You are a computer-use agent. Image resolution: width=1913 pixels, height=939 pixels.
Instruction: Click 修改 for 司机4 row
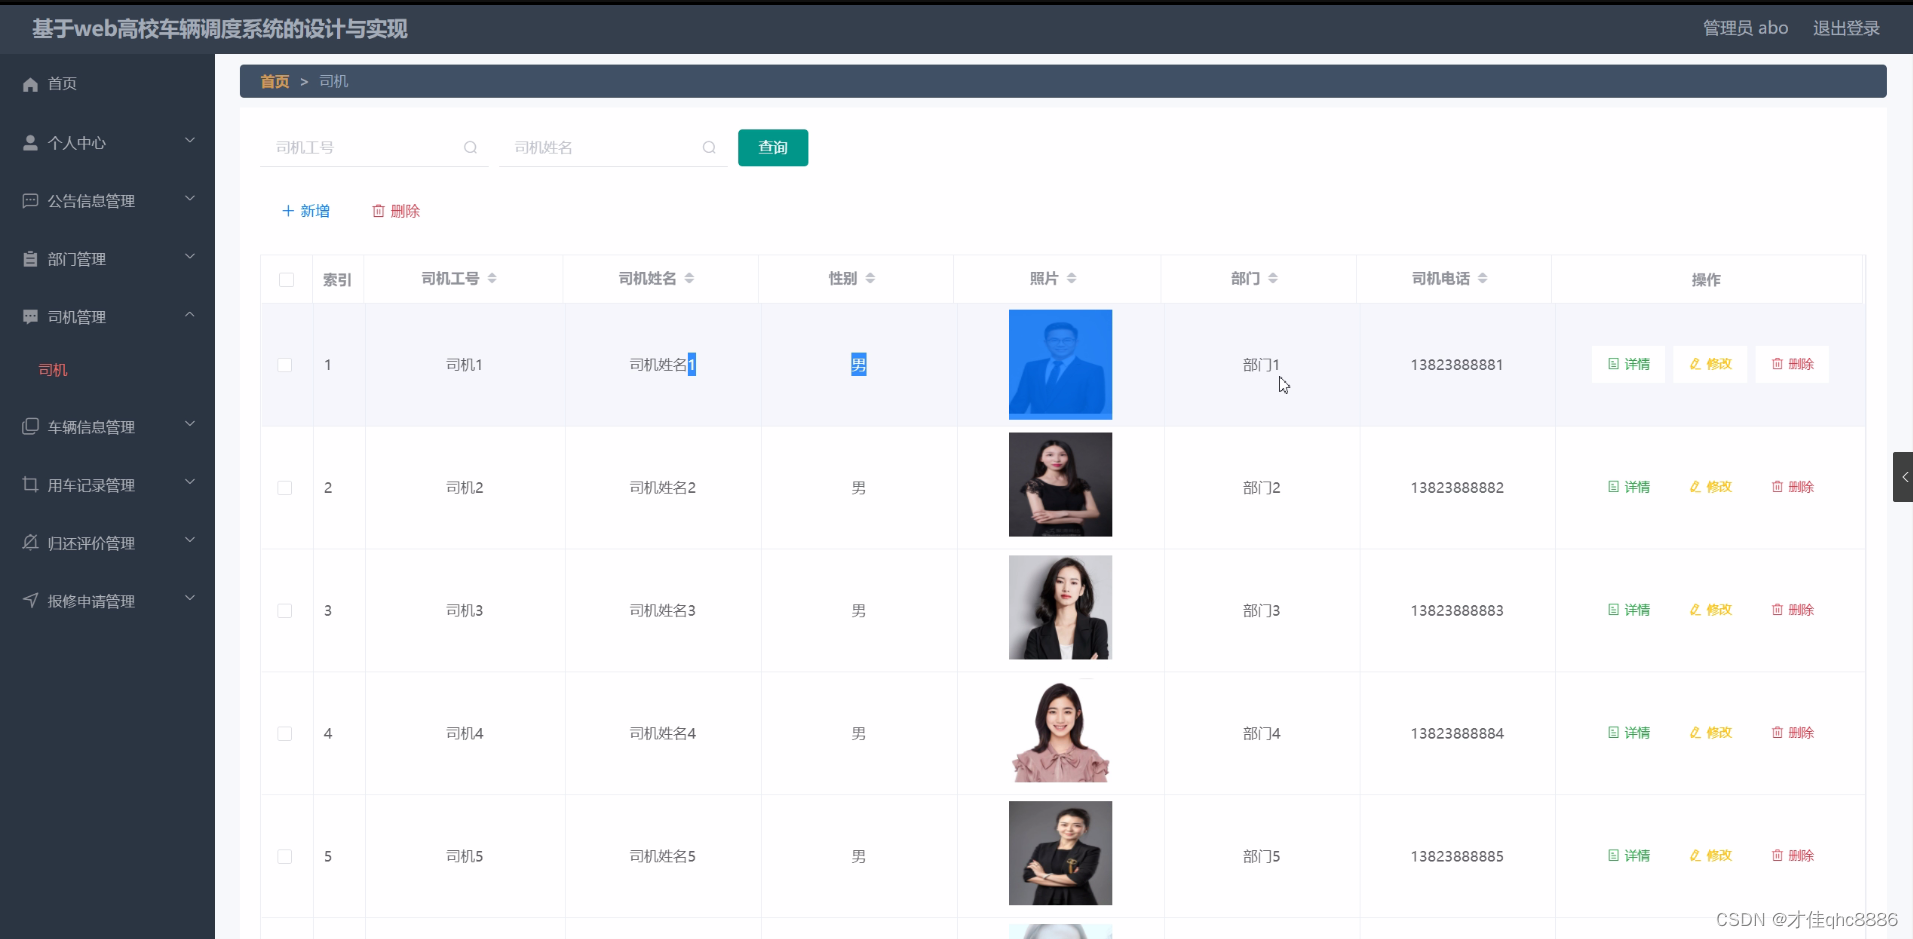tap(1711, 733)
